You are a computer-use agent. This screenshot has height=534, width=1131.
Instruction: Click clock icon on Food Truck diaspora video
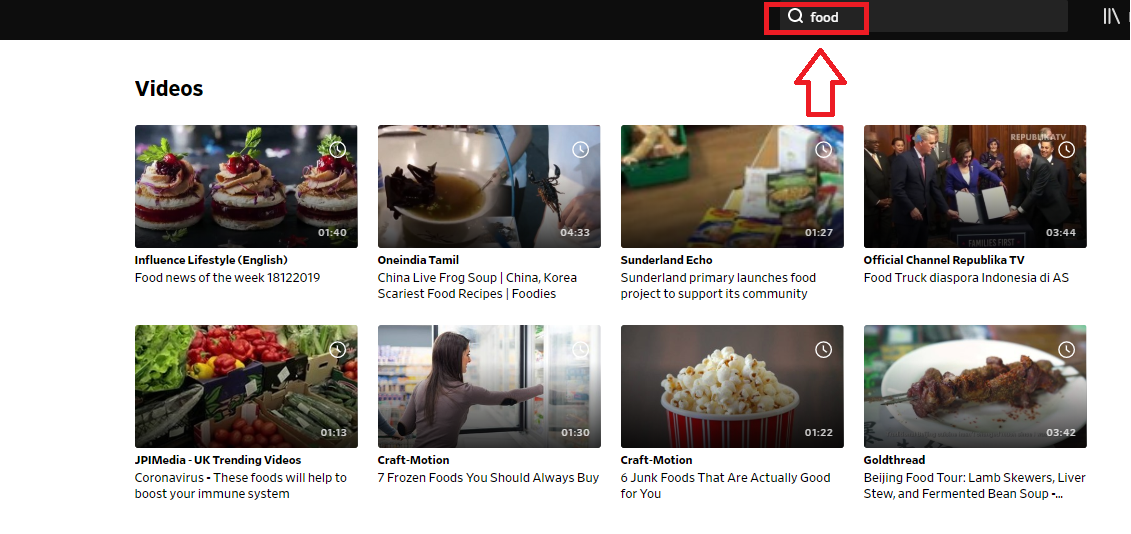coord(1067,149)
